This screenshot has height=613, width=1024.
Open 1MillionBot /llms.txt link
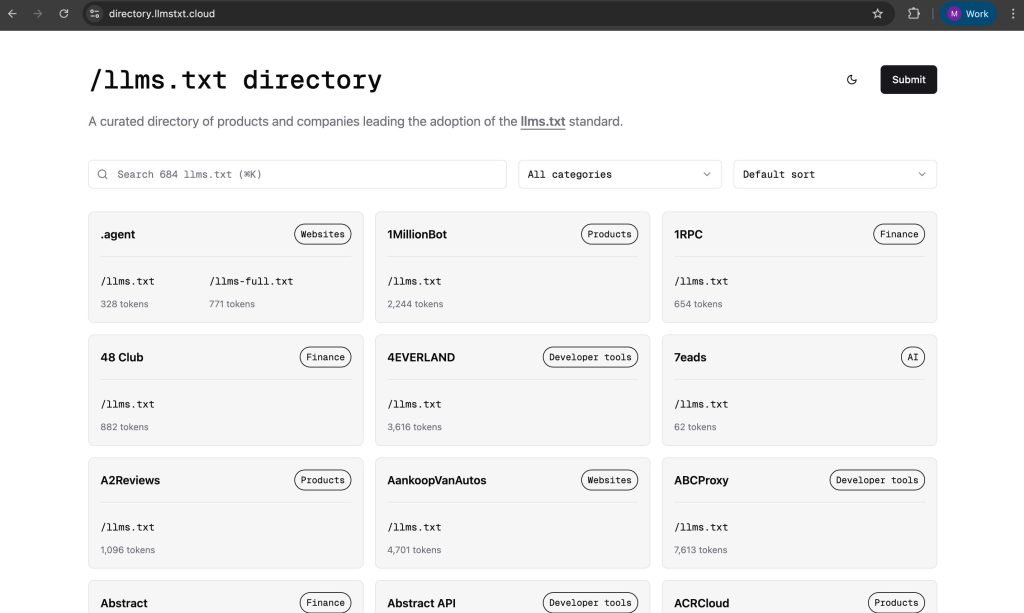414,281
